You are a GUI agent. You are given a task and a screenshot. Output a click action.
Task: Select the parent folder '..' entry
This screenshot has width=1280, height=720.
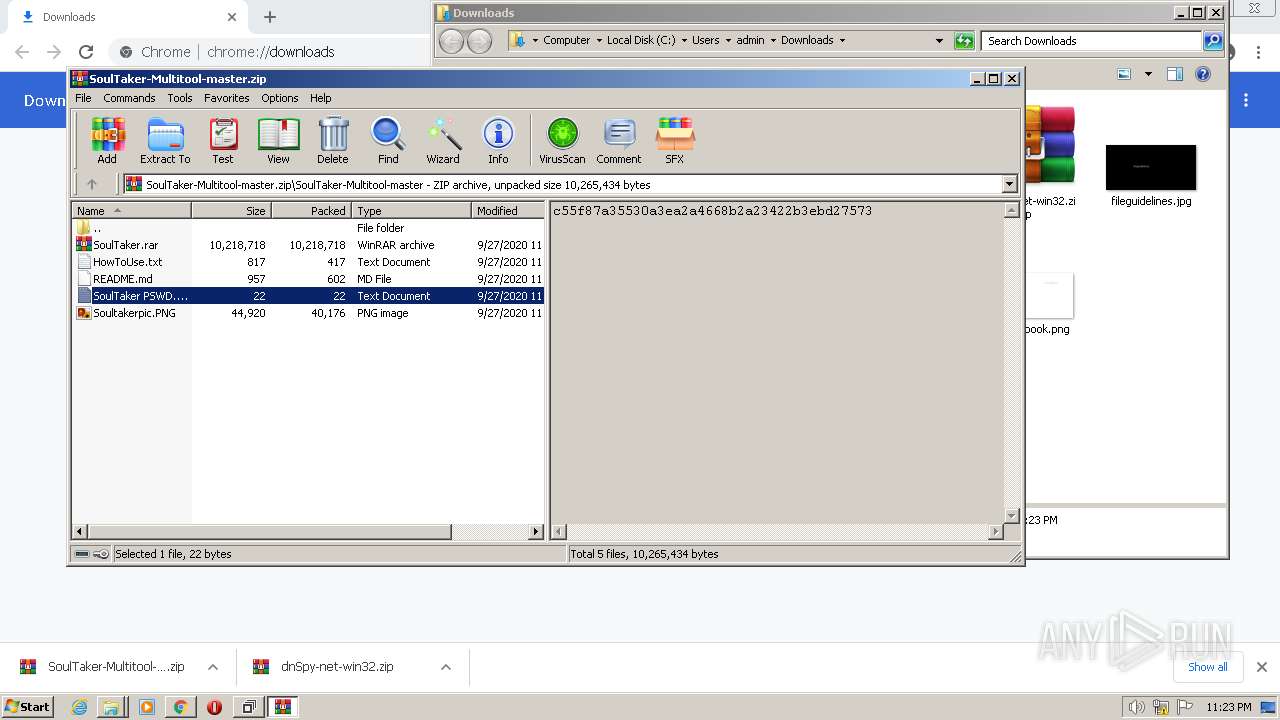(308, 228)
